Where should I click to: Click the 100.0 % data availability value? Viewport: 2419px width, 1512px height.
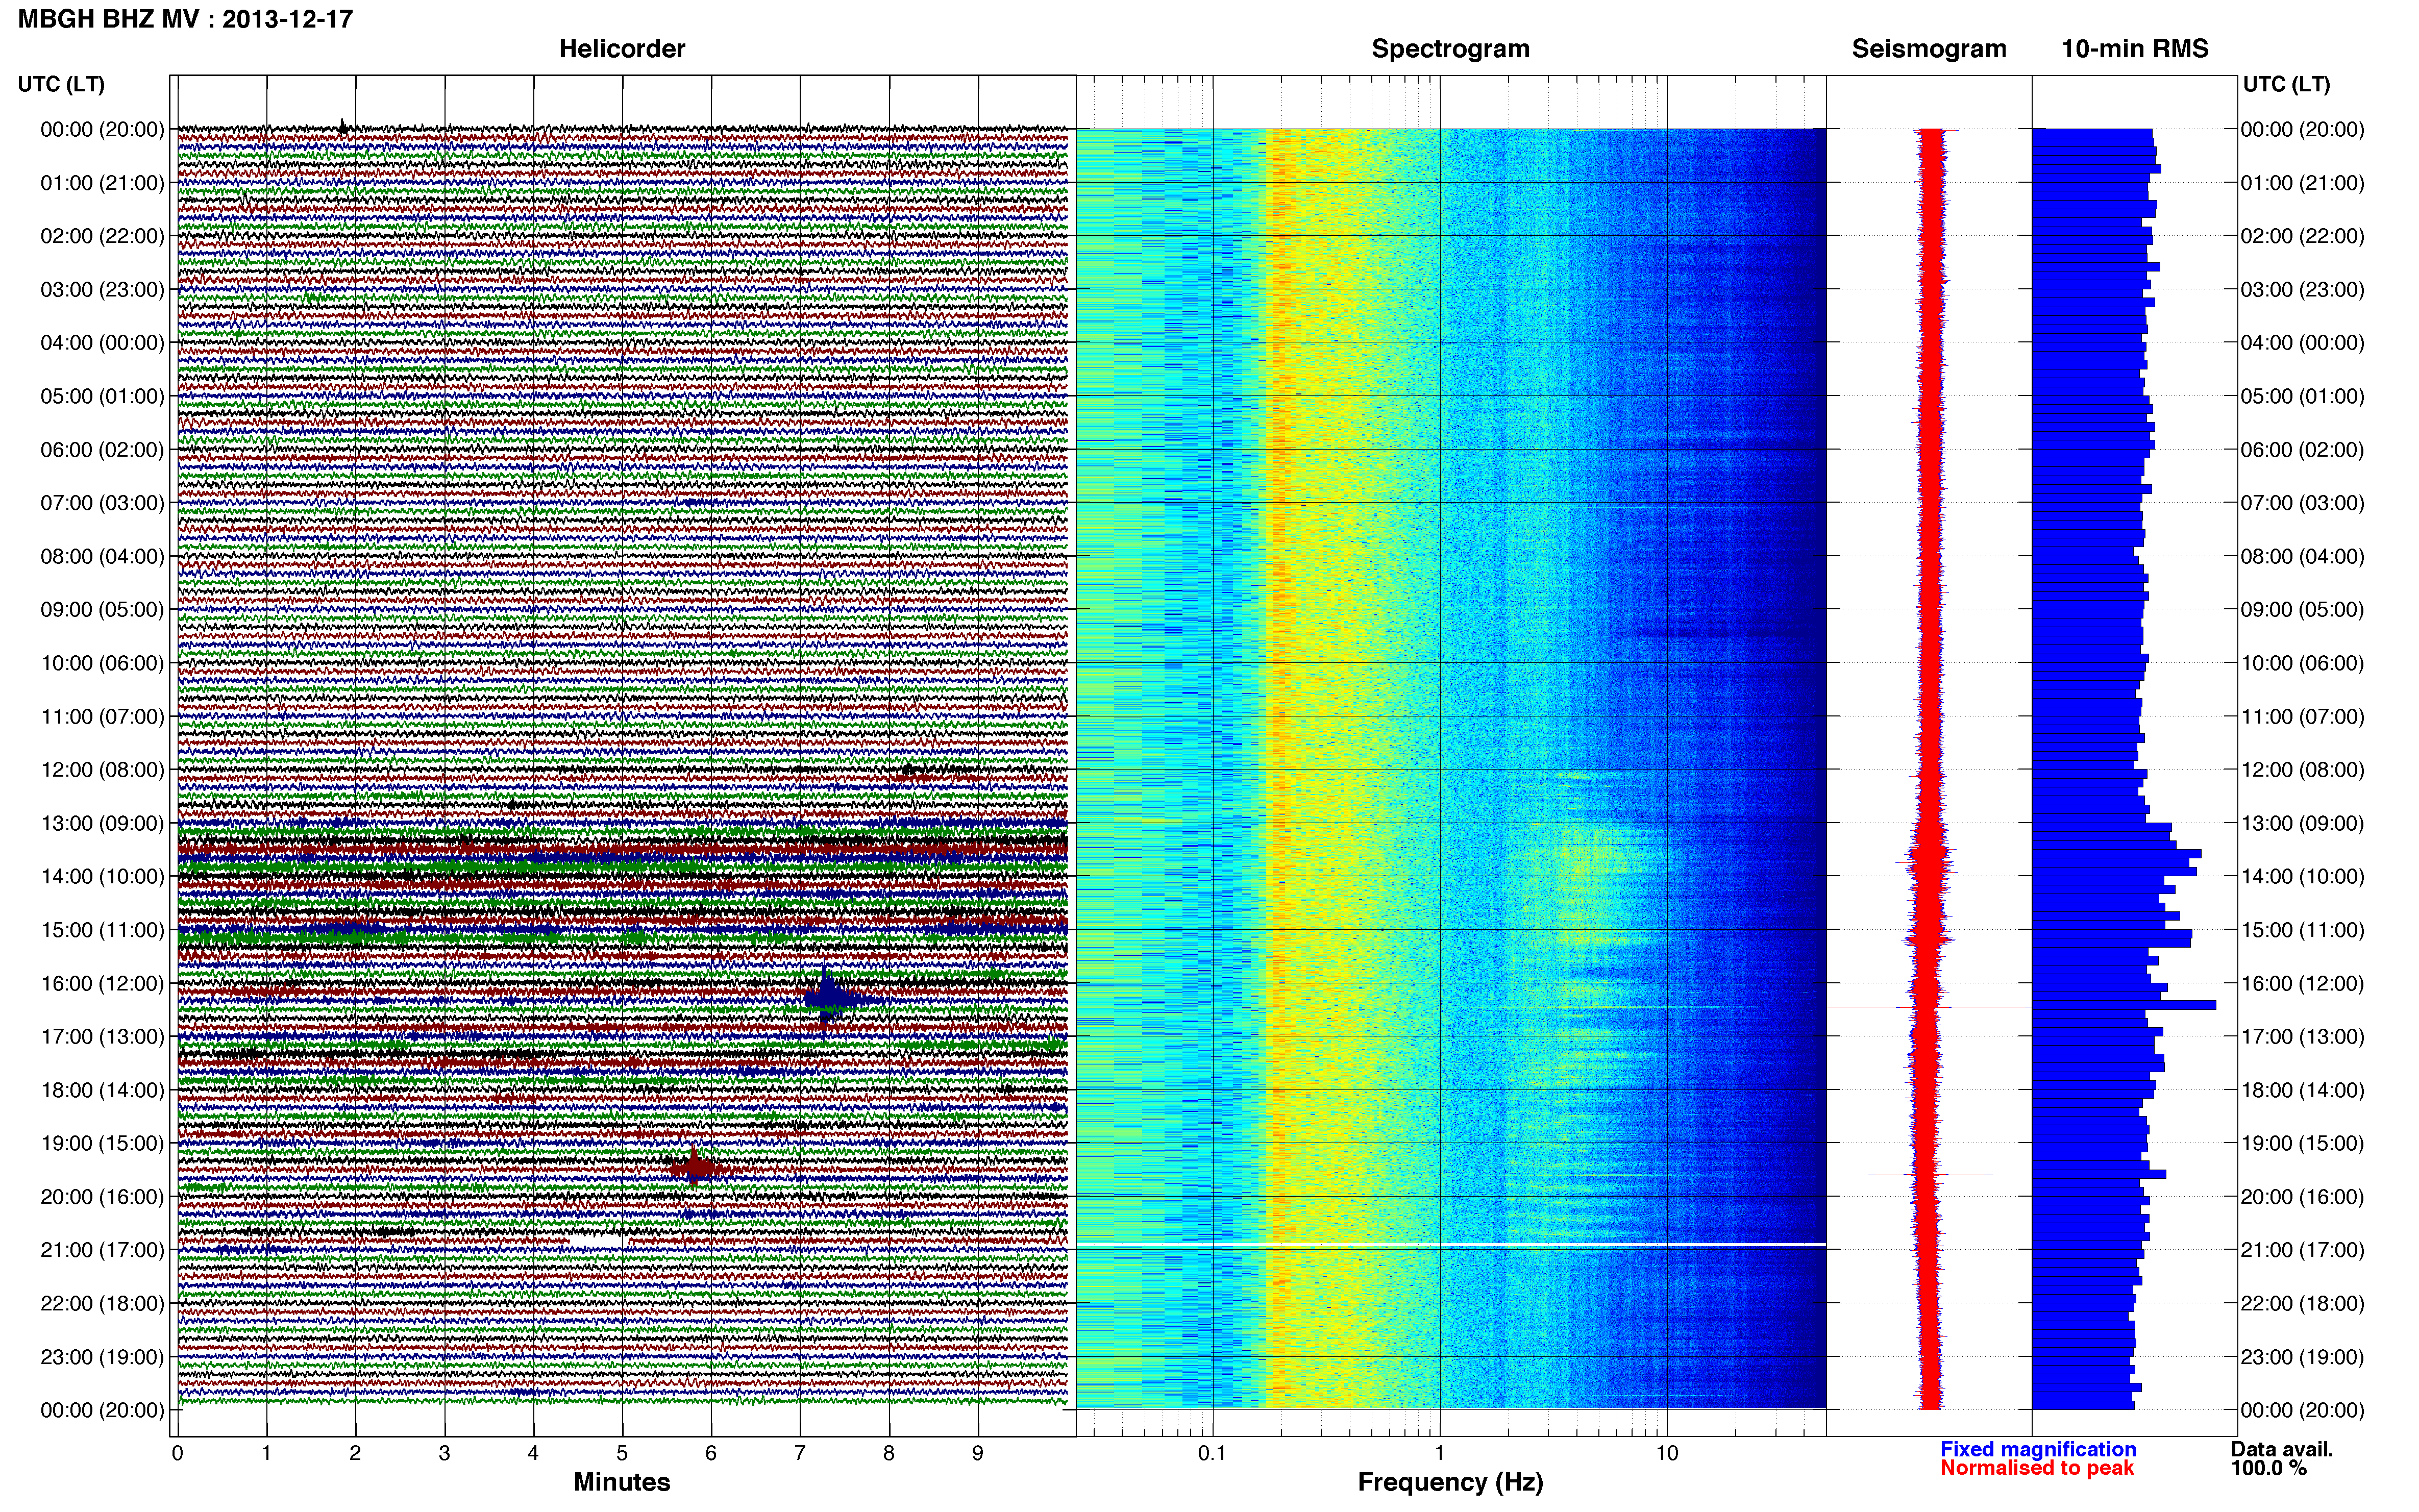click(x=2268, y=1468)
